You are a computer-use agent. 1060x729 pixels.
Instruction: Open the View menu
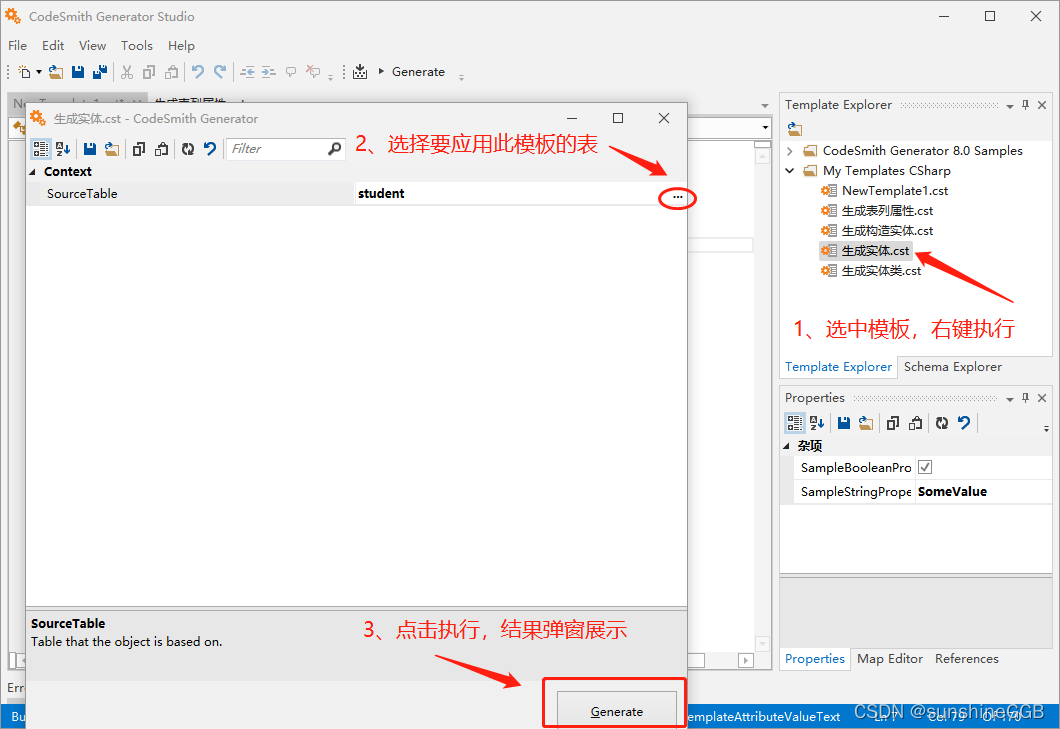[x=93, y=45]
